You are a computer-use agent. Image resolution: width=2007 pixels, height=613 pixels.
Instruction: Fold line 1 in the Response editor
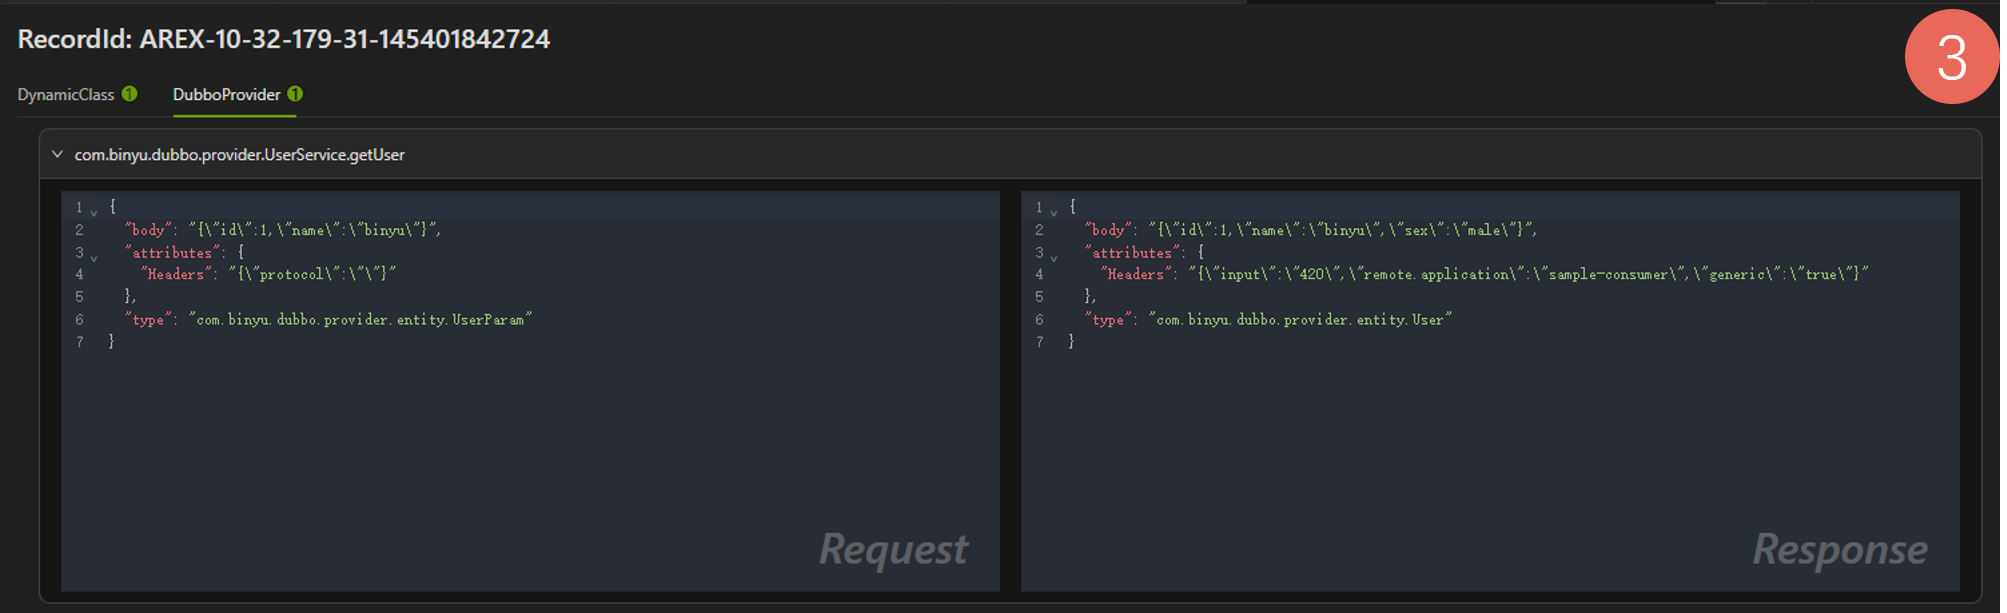[1054, 211]
